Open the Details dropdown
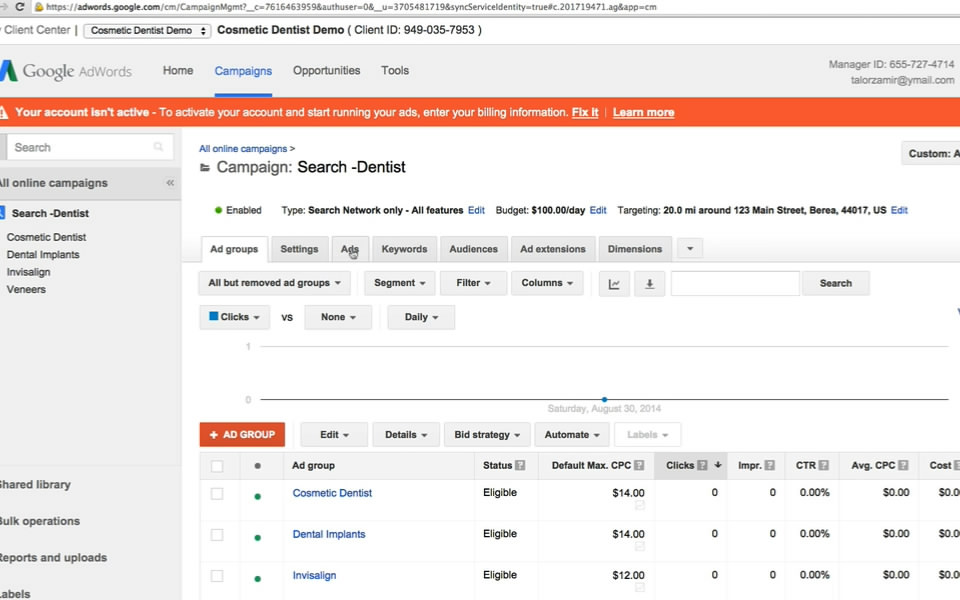 (406, 435)
